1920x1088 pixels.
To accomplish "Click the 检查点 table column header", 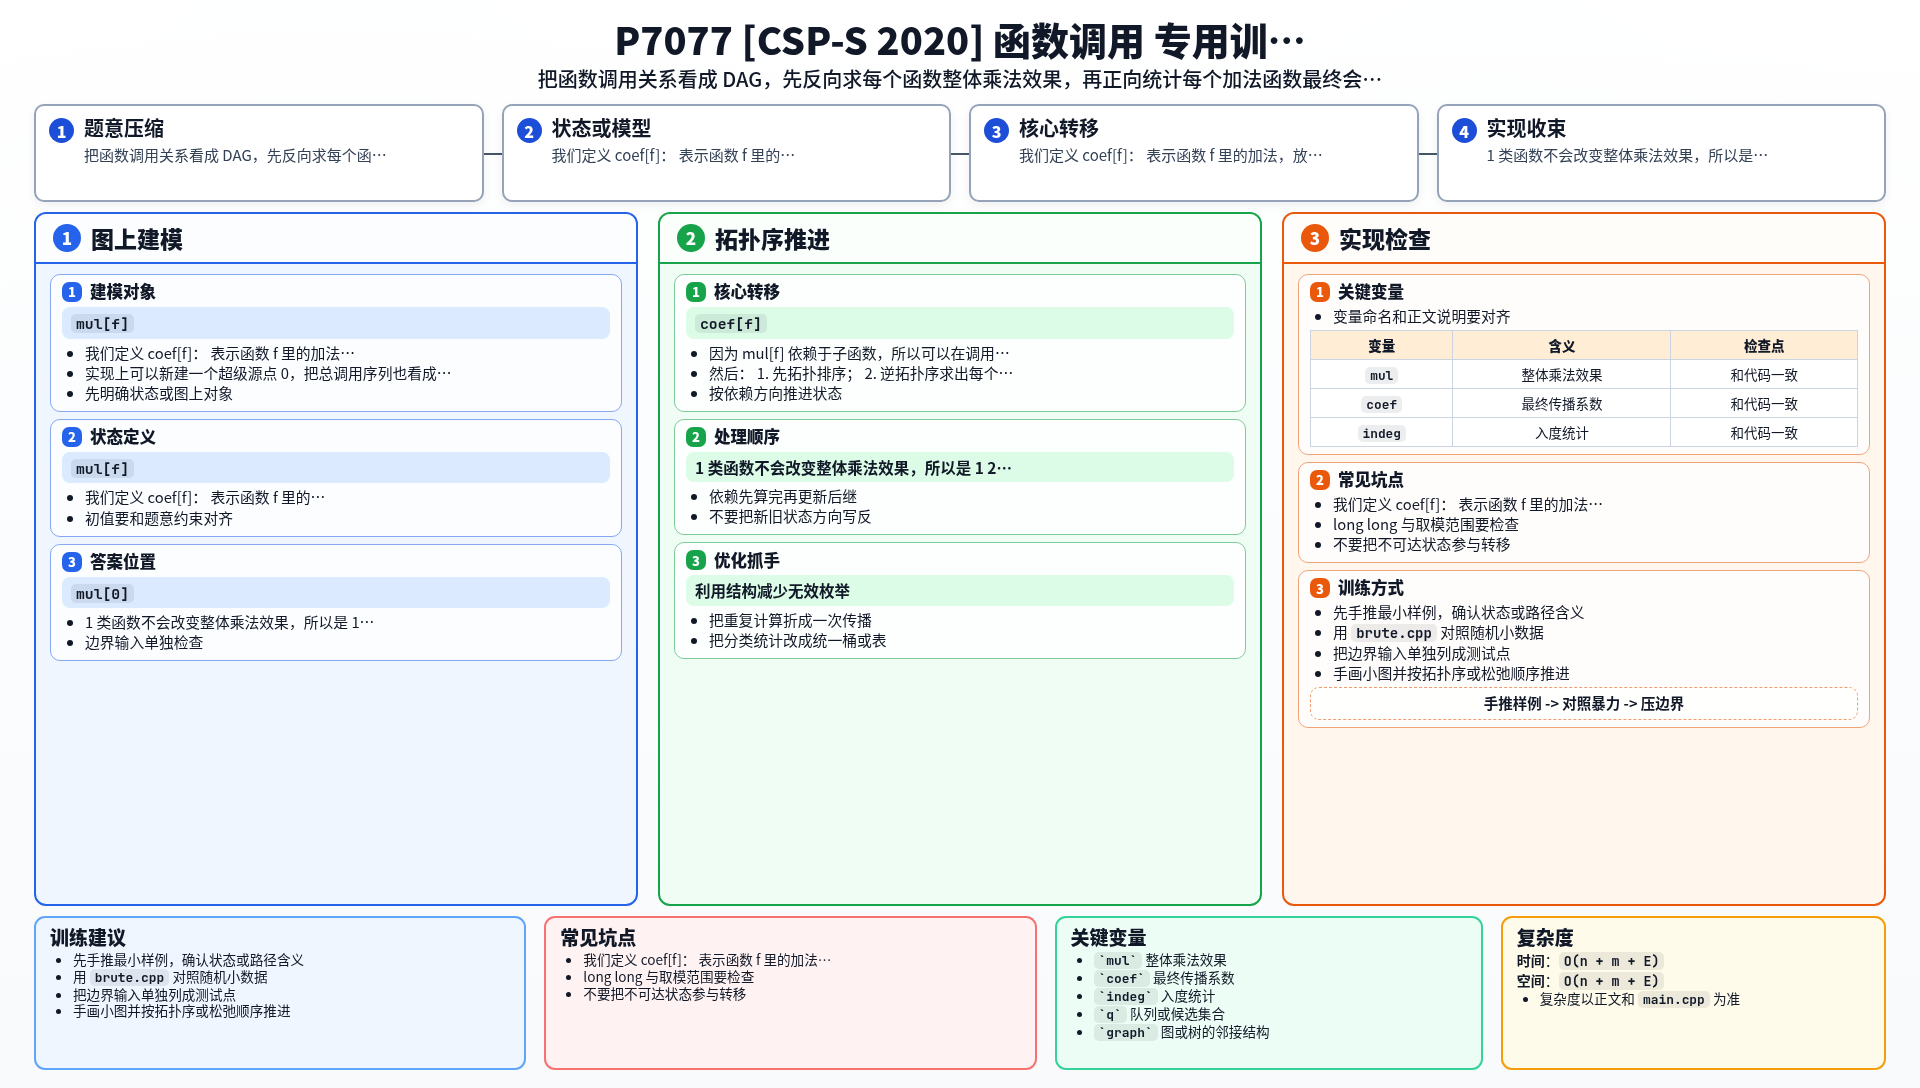I will (x=1764, y=346).
